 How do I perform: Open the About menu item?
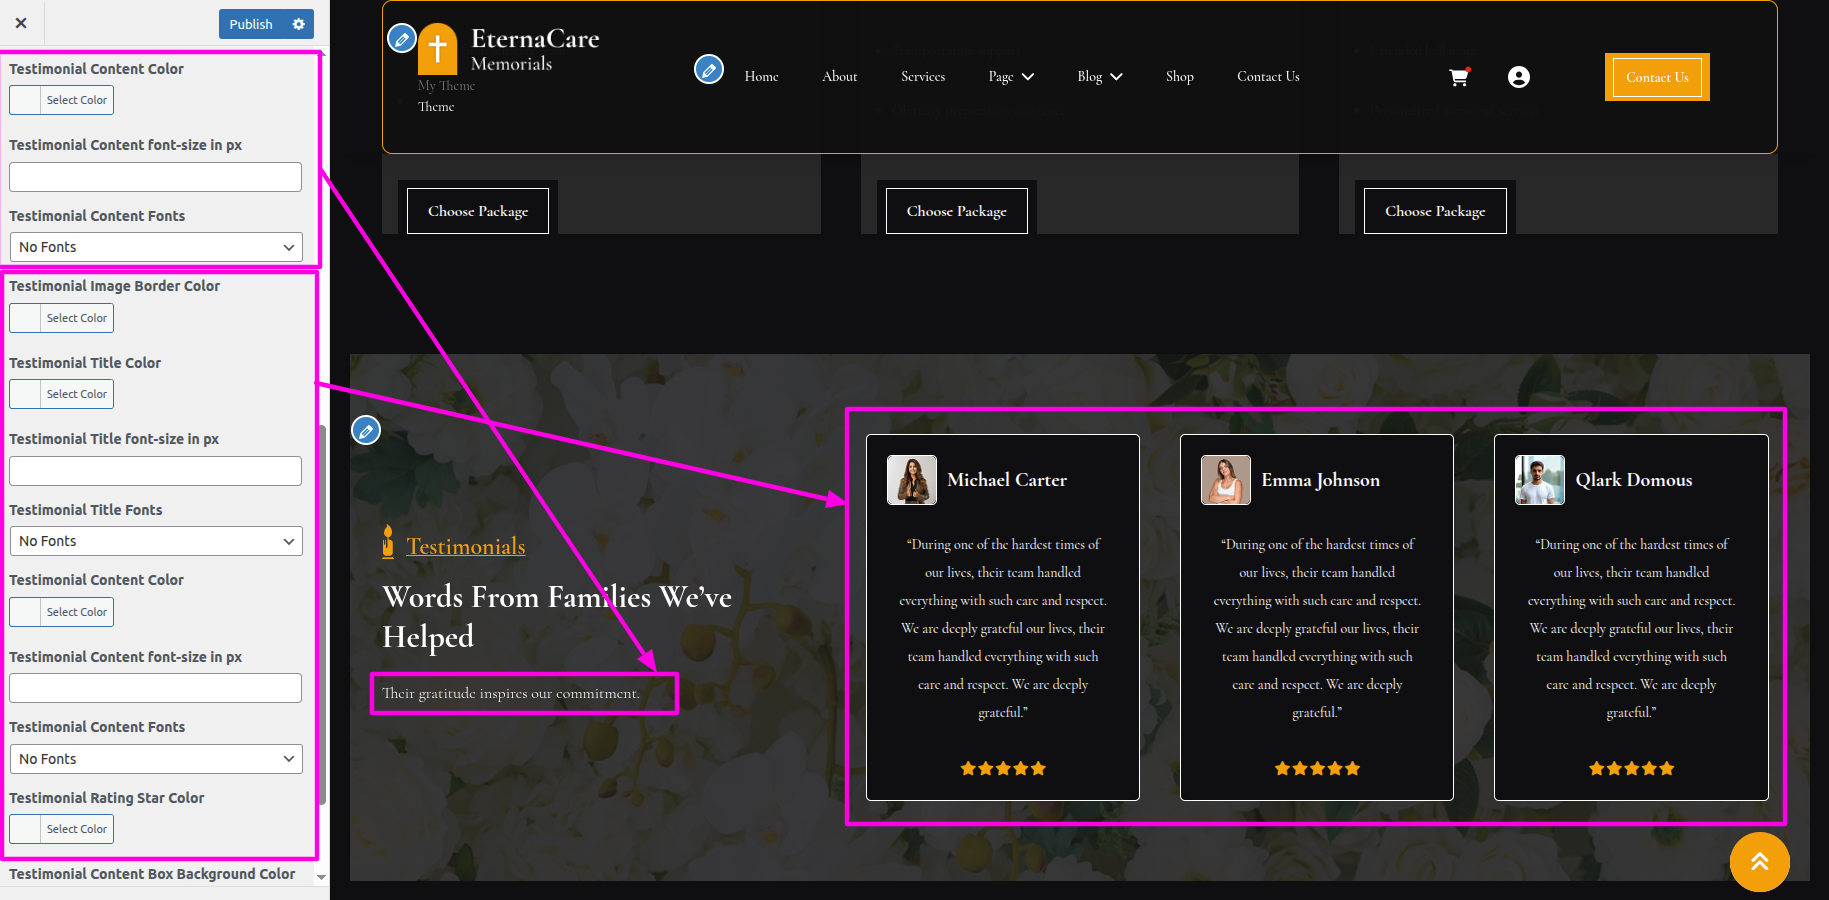tap(839, 77)
